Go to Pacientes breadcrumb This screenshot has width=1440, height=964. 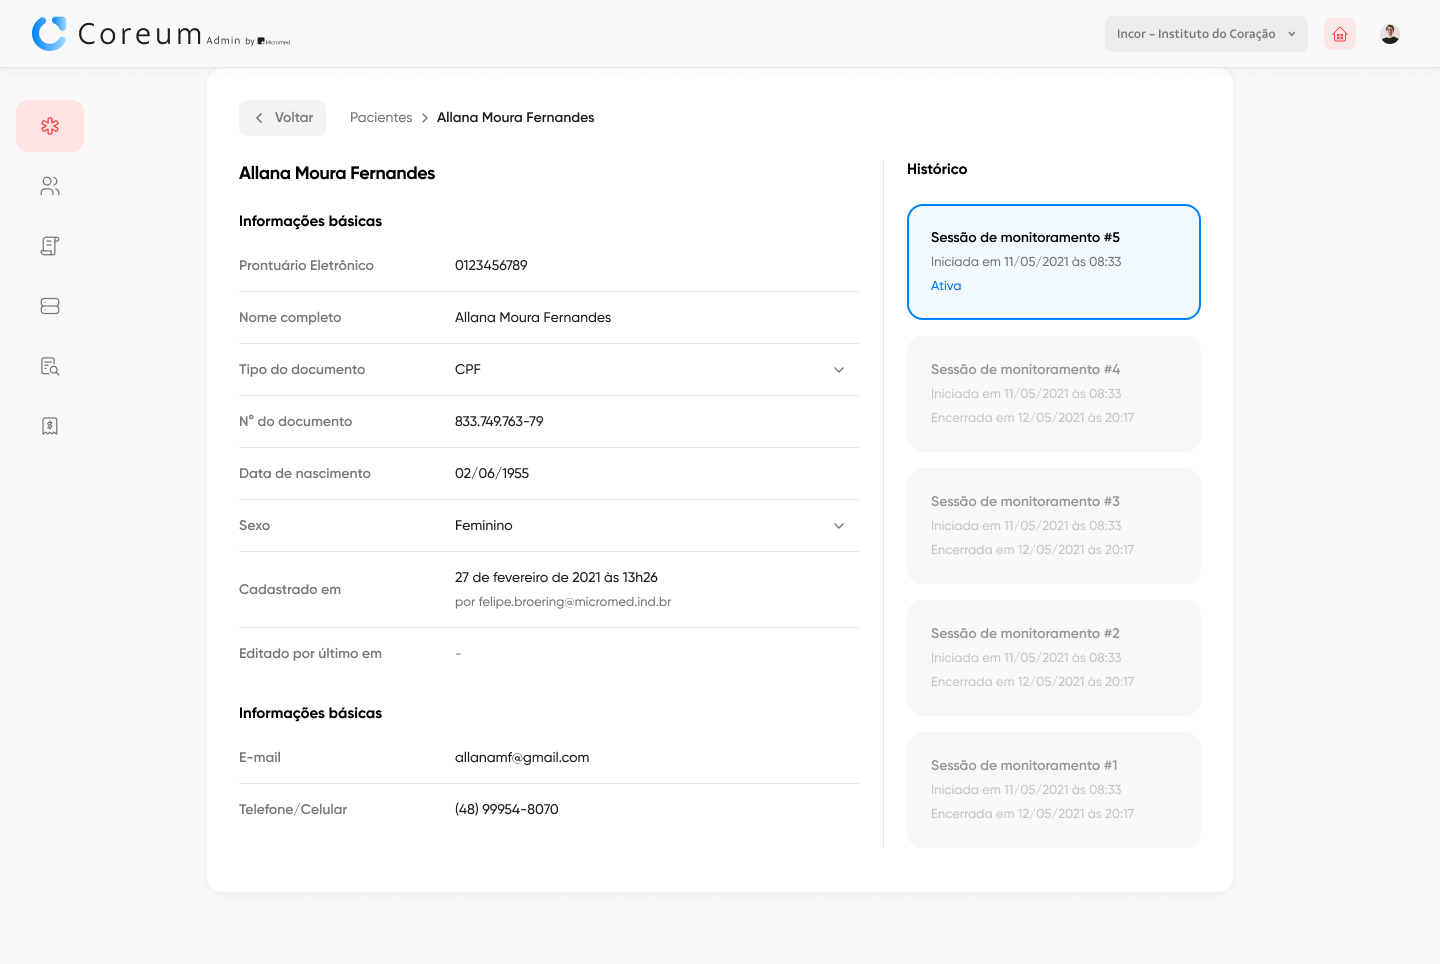point(381,118)
